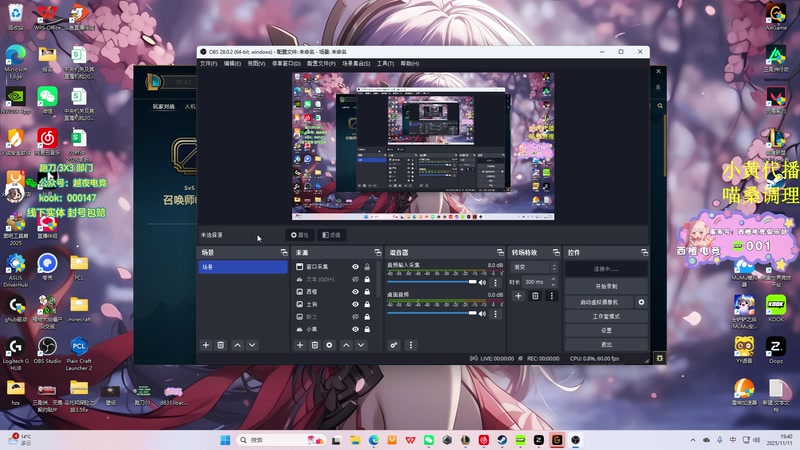
Task: Pop out the 混音器 dock panel
Action: point(501,253)
